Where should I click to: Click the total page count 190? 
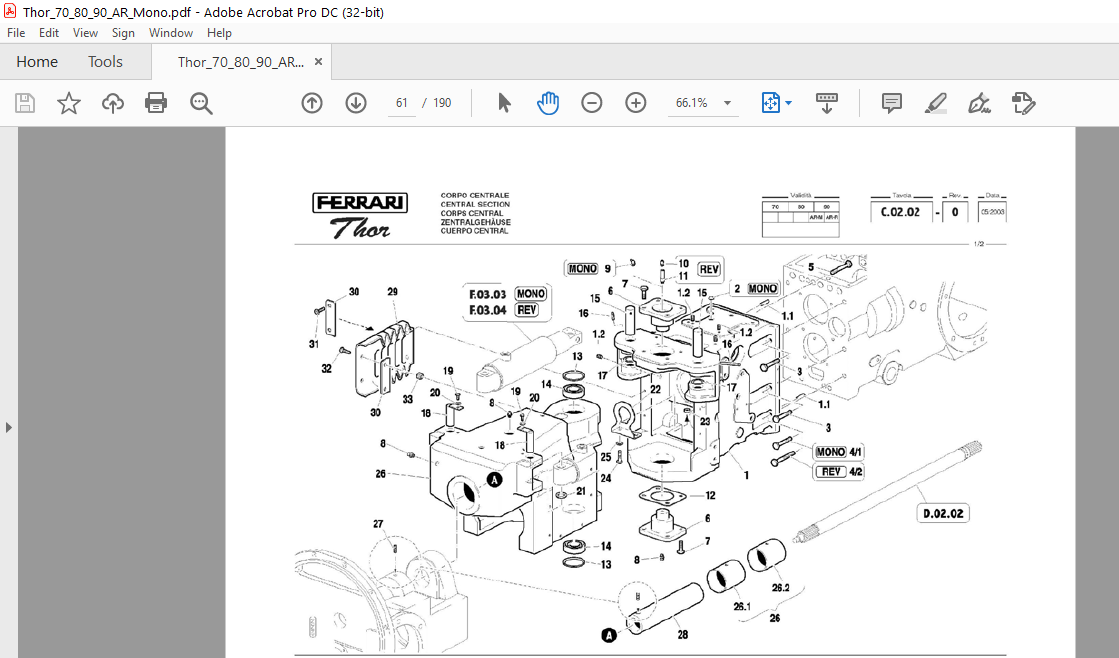(x=442, y=103)
